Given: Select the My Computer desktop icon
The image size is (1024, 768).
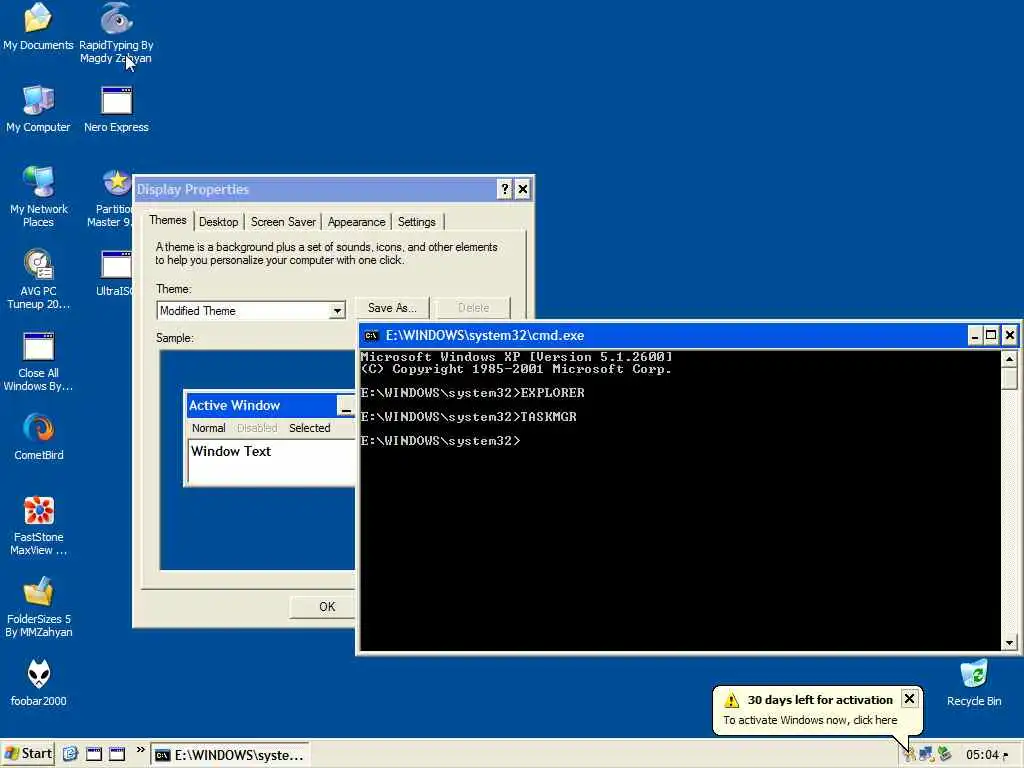Looking at the screenshot, I should (x=38, y=109).
